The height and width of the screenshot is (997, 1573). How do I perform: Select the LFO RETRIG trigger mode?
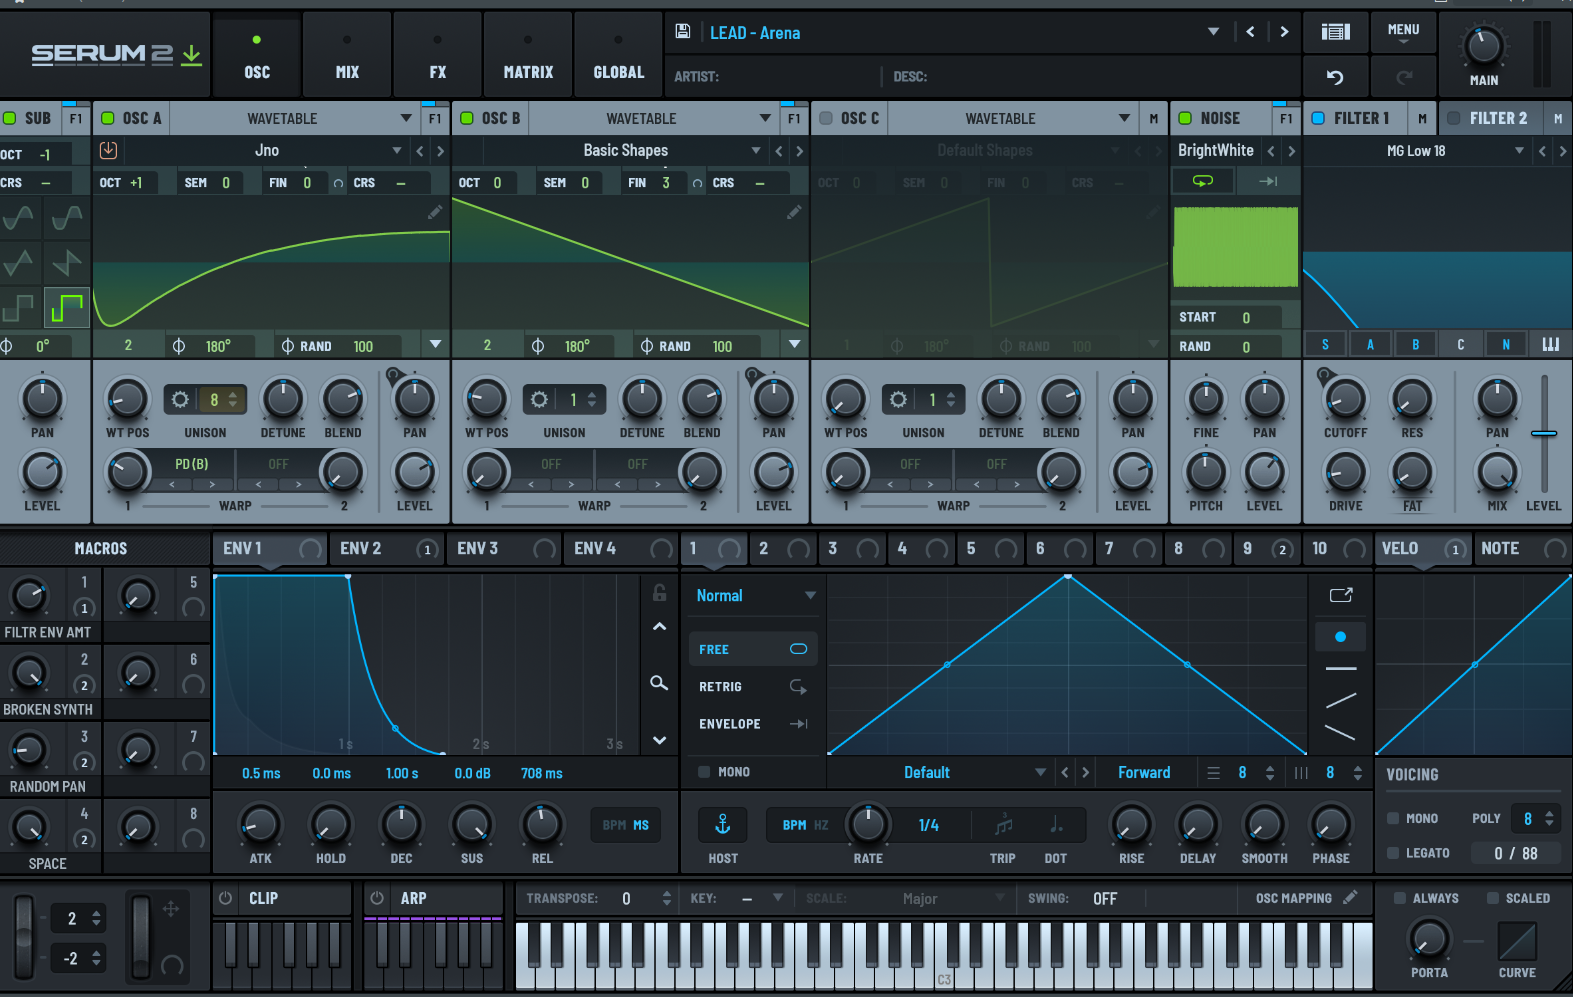752,687
